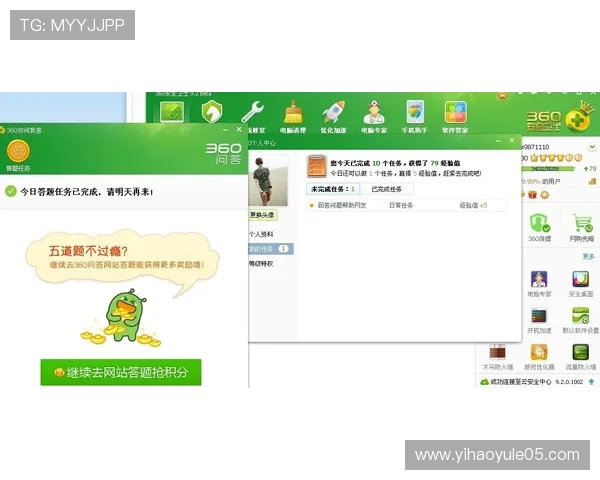
Task: Open 优化加速 rocket icon
Action: pos(333,112)
